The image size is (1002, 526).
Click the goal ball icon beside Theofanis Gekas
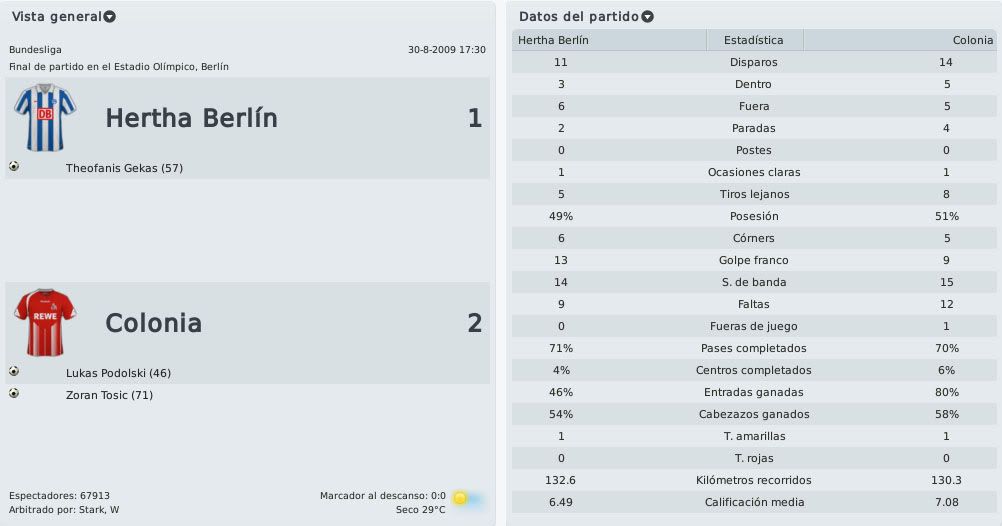coord(14,166)
